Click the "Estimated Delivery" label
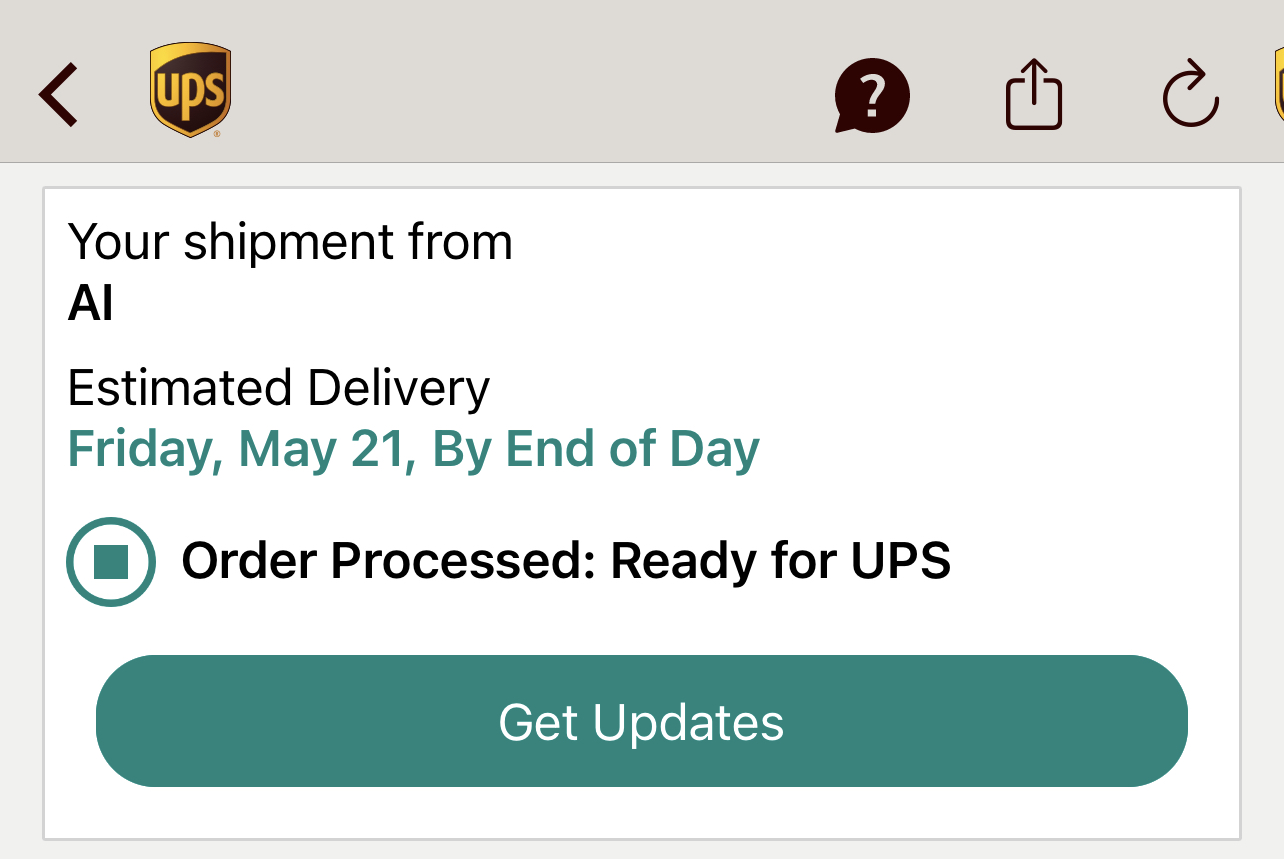 point(278,388)
